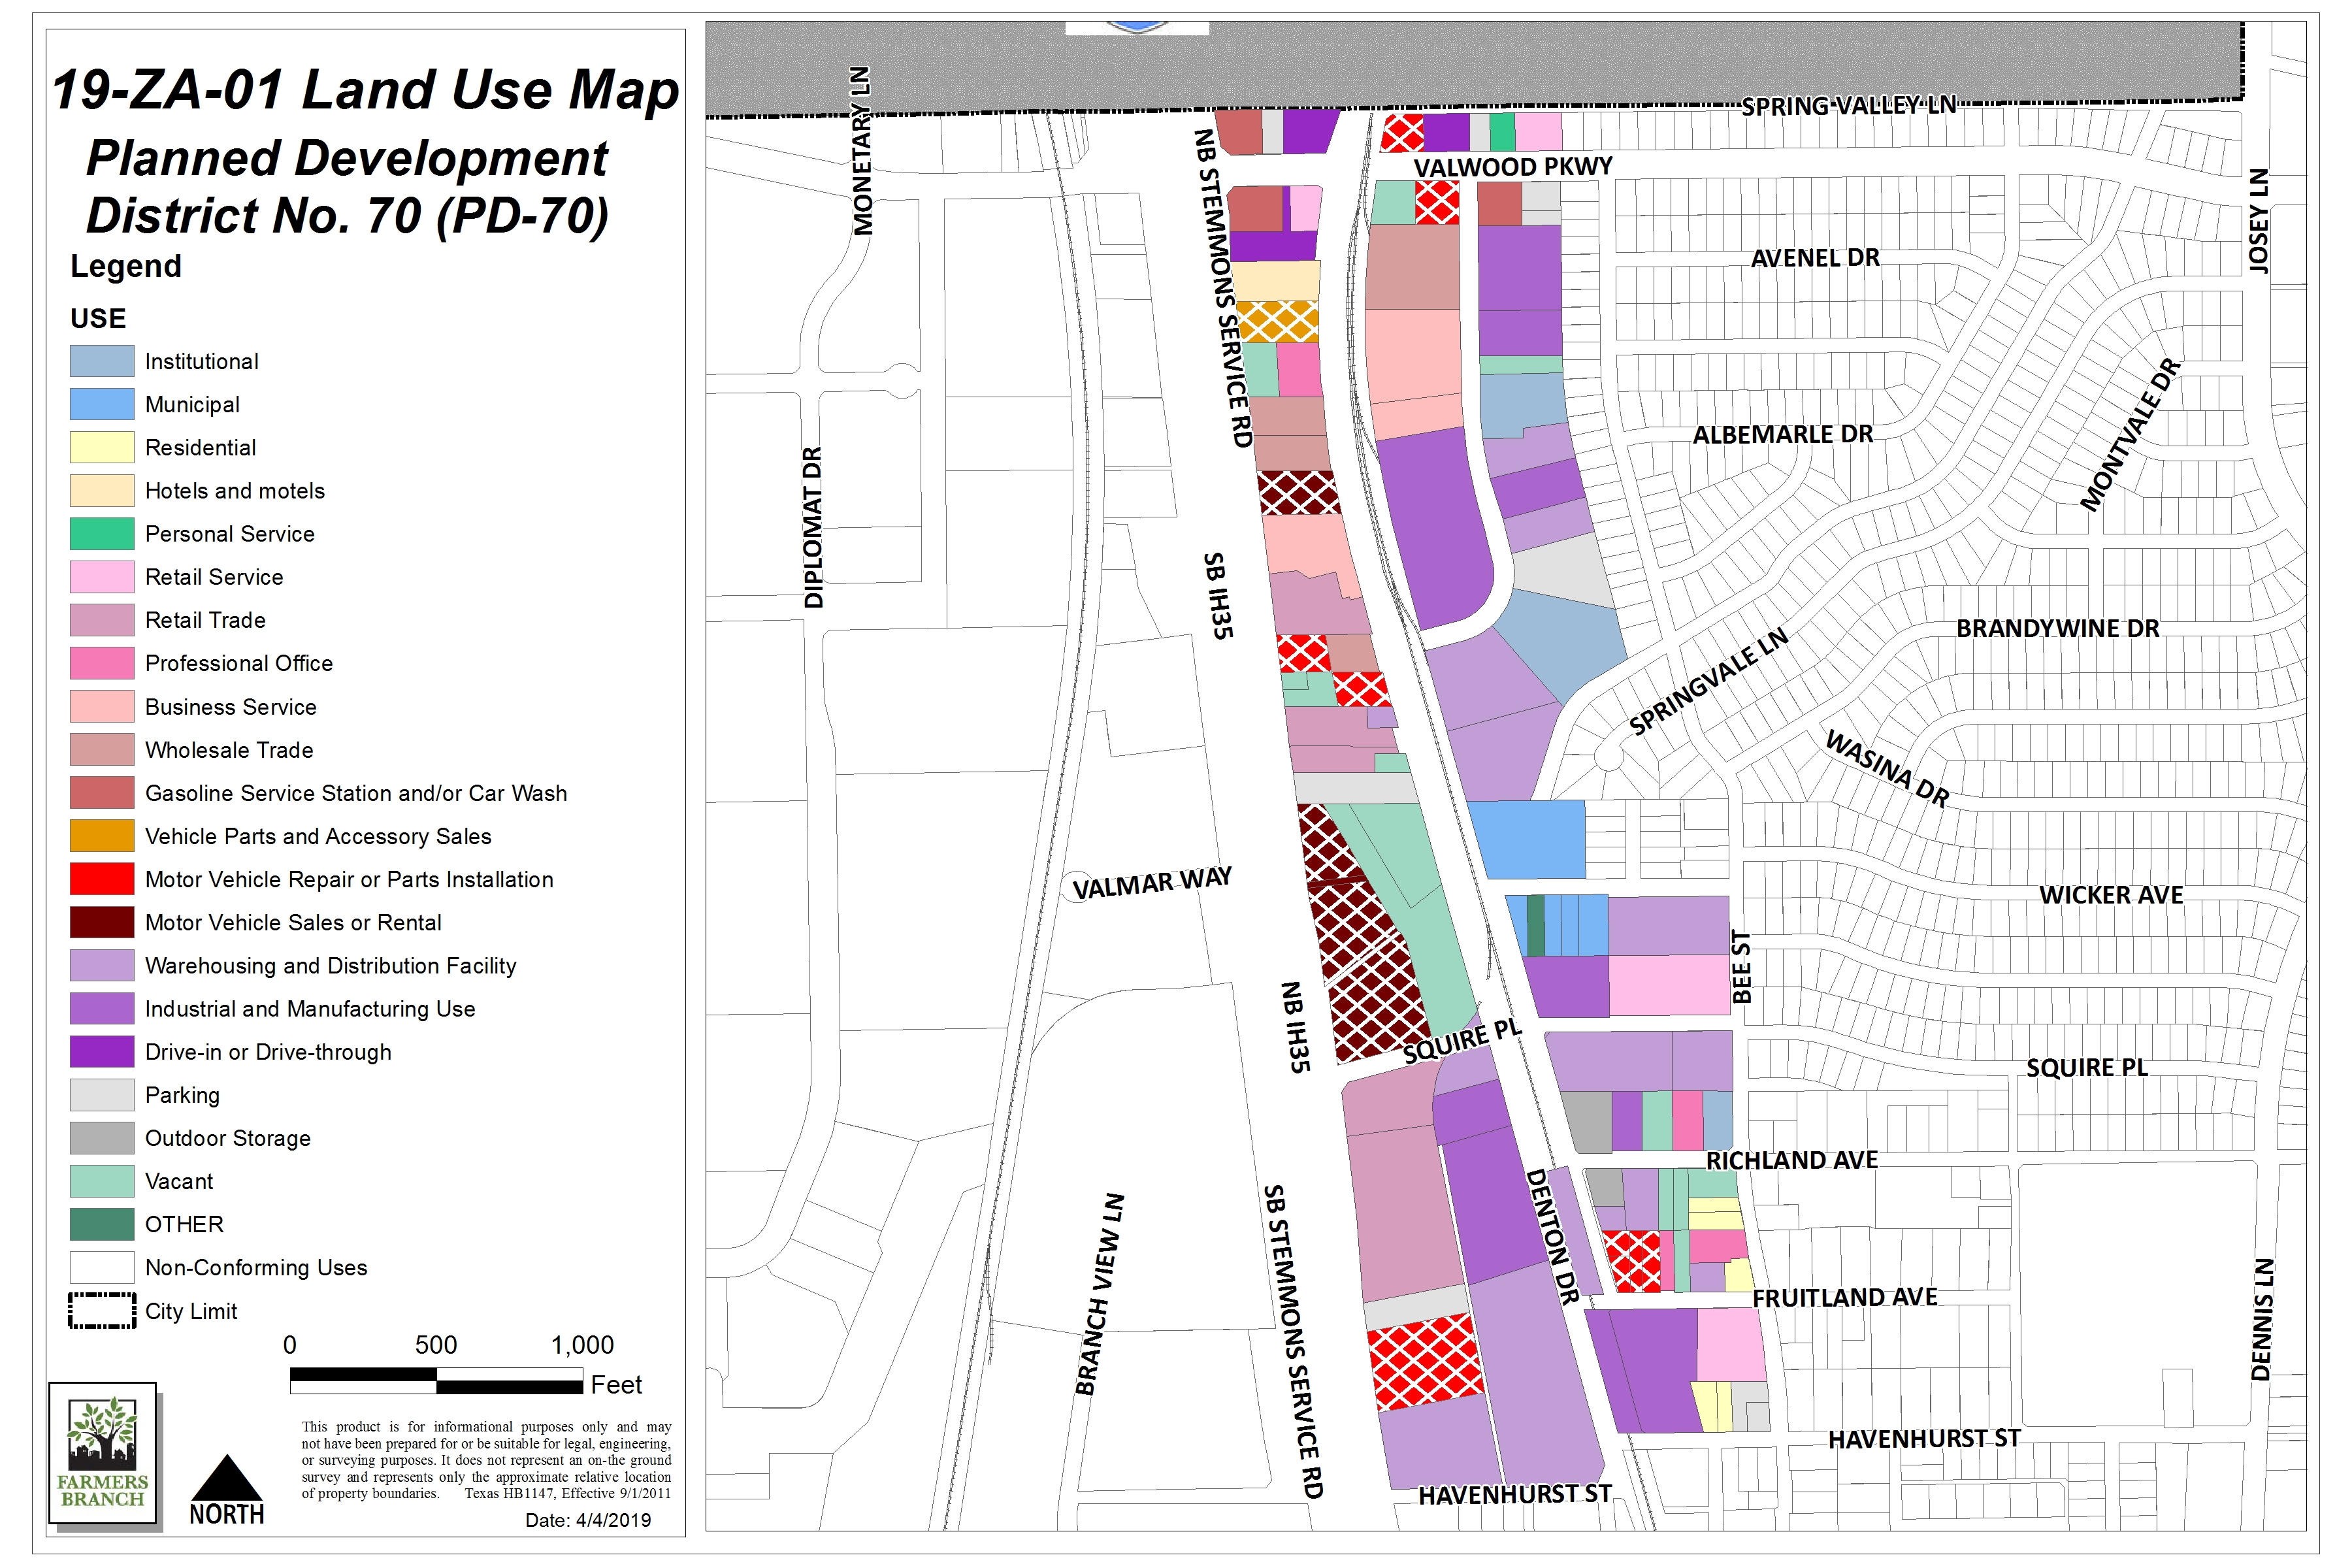Select the Municipal blue legend swatch
The width and height of the screenshot is (2352, 1568).
tap(102, 404)
